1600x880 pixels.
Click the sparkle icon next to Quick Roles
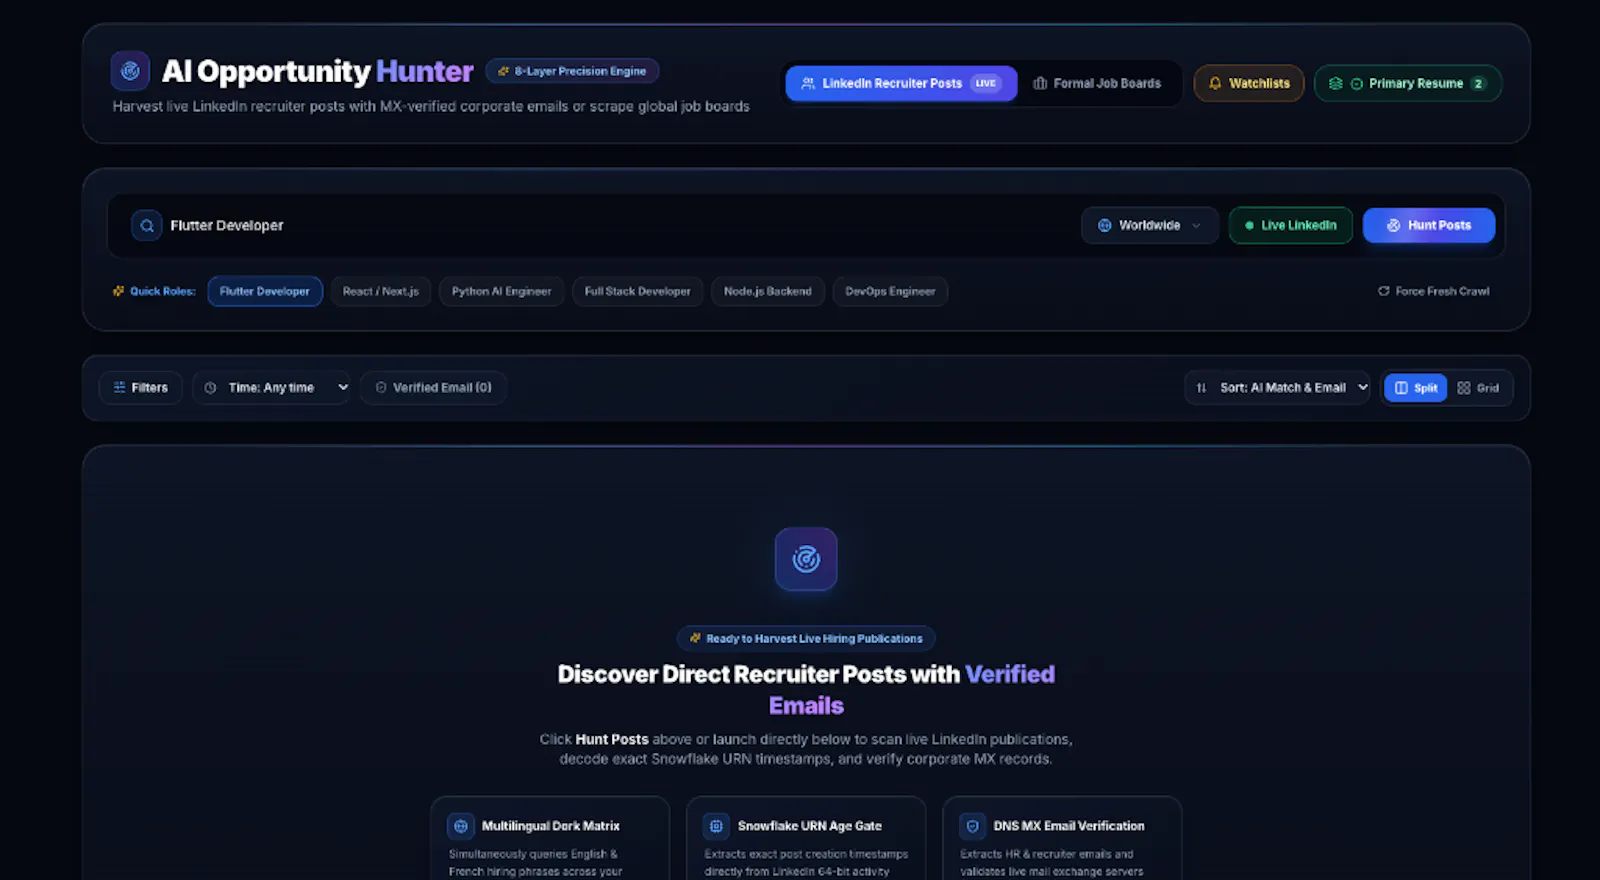click(118, 291)
